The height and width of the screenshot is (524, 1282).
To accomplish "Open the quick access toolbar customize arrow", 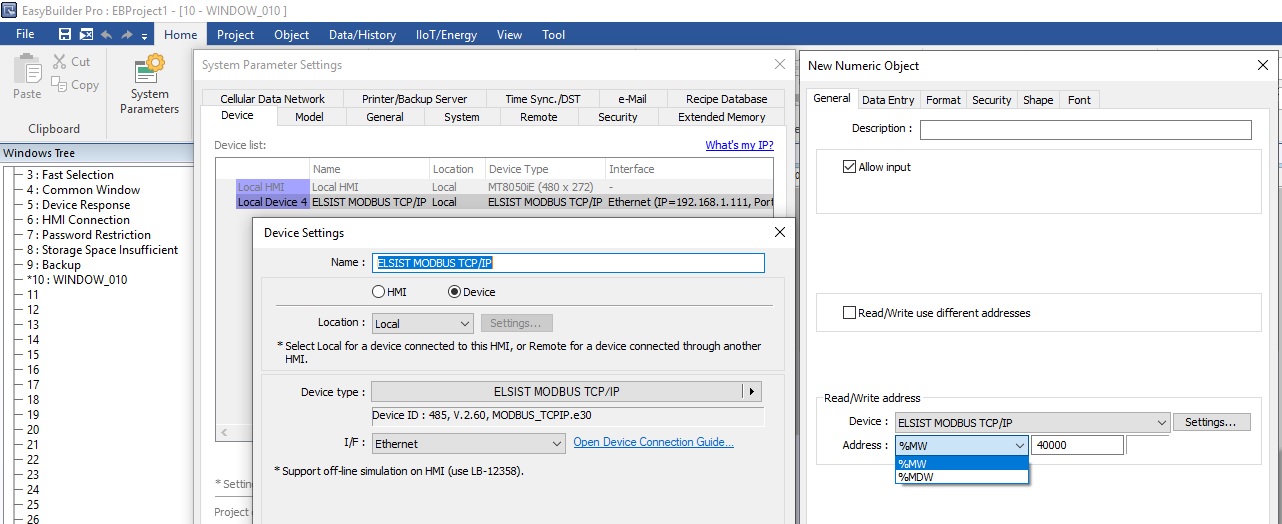I will point(145,35).
